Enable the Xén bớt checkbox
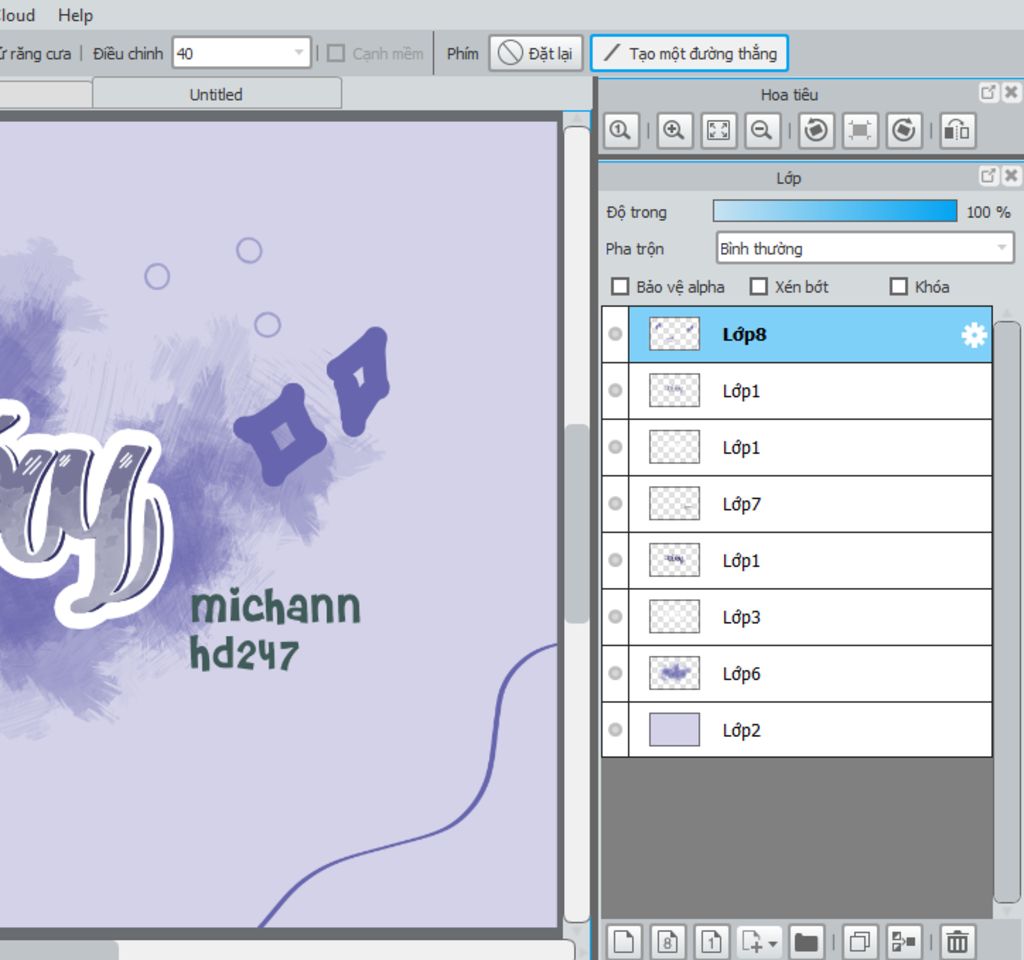Viewport: 1024px width, 960px height. click(758, 287)
